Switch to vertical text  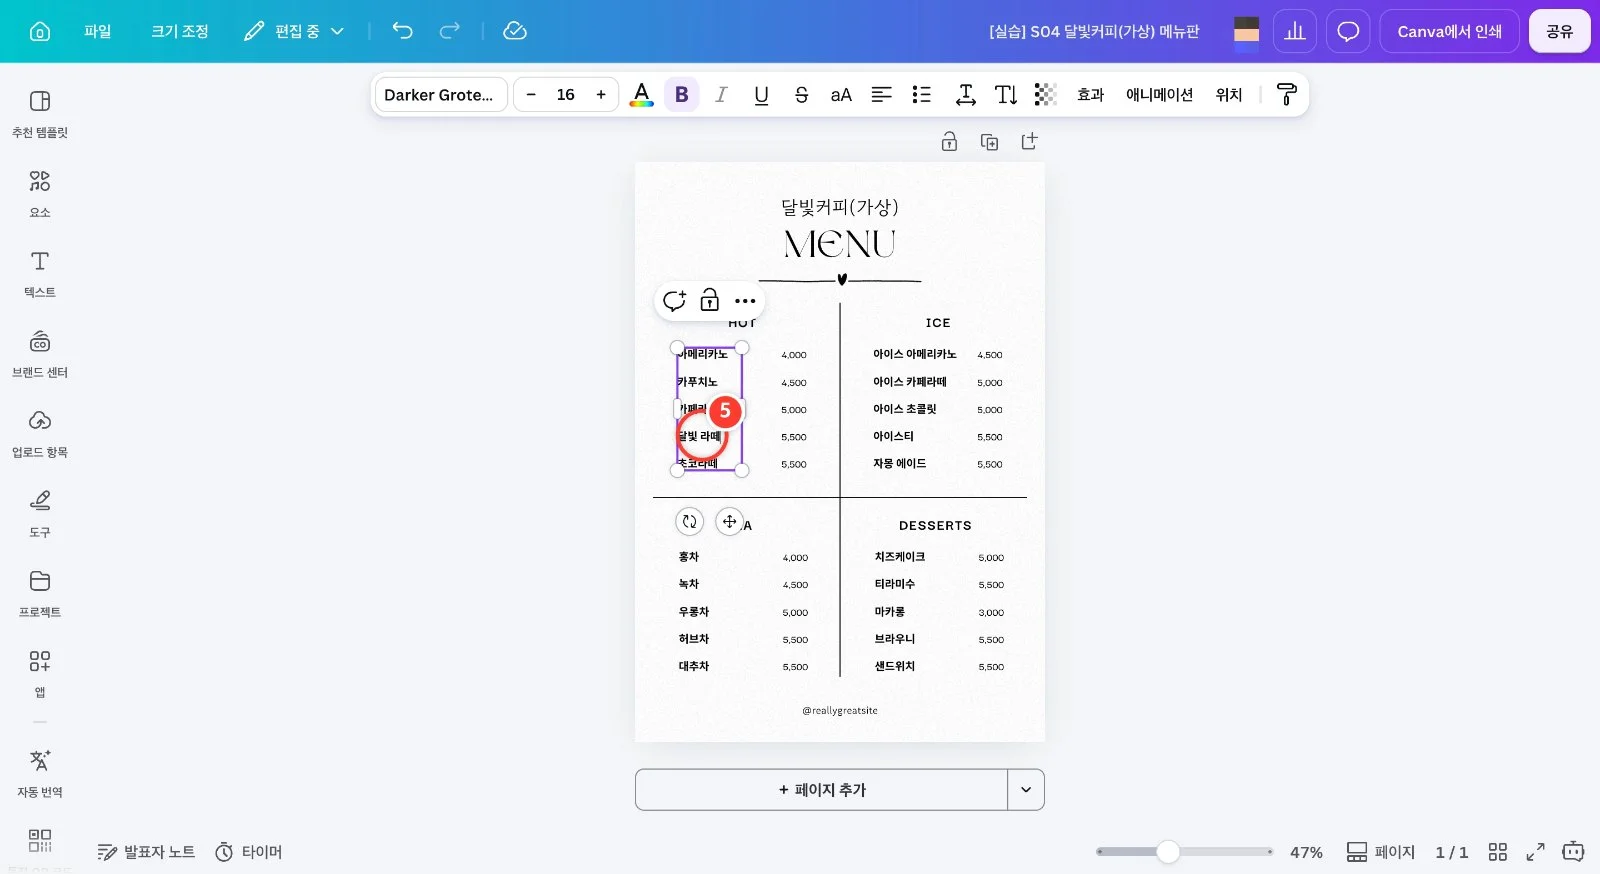pos(1006,95)
